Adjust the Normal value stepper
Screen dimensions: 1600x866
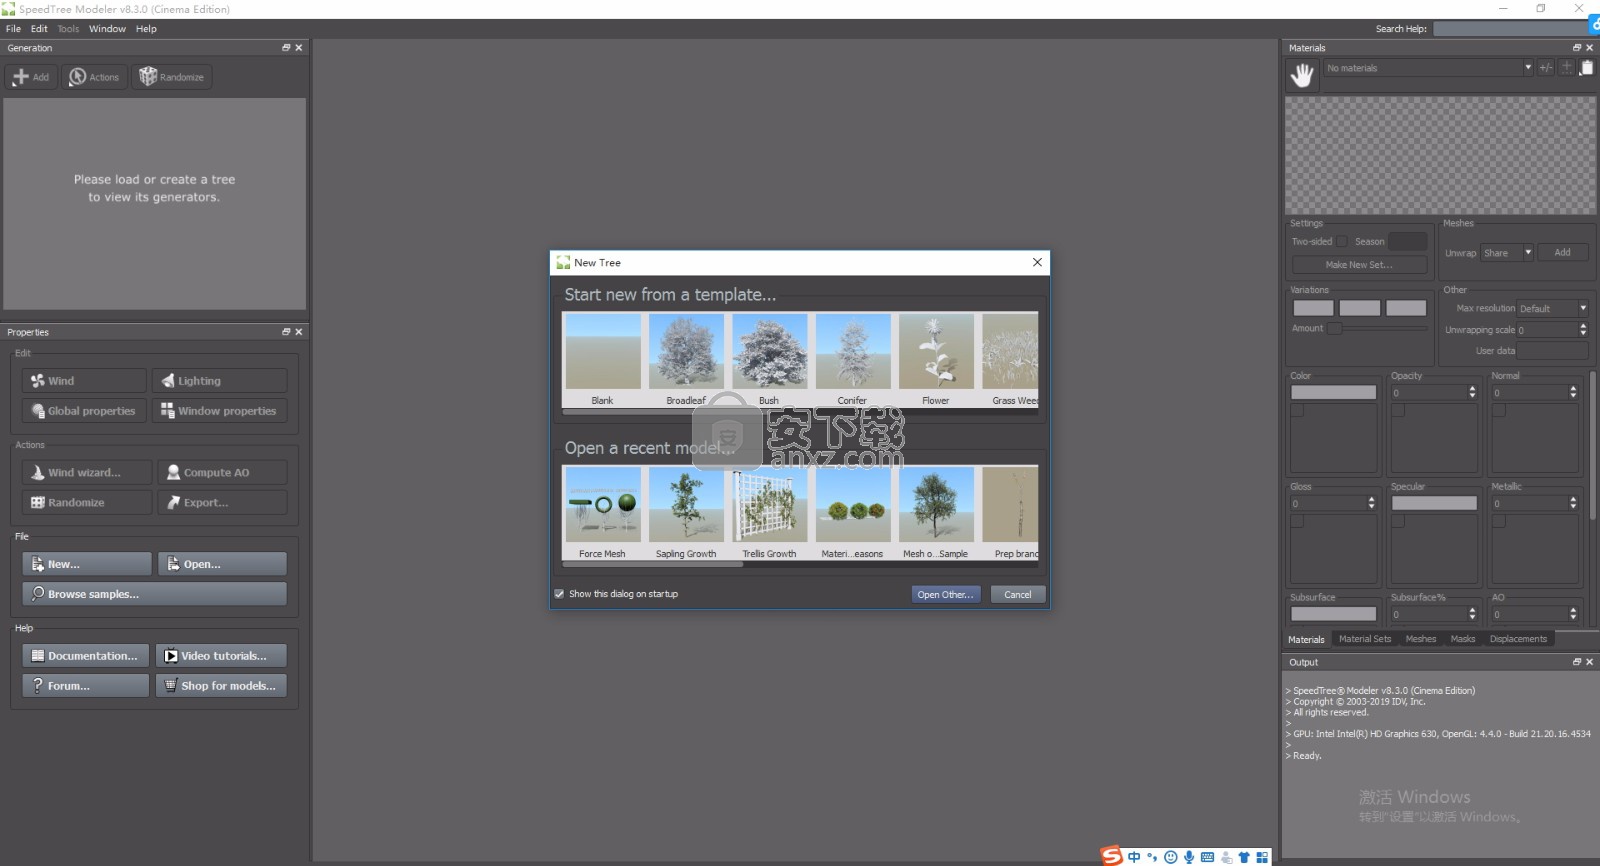[x=1573, y=393]
